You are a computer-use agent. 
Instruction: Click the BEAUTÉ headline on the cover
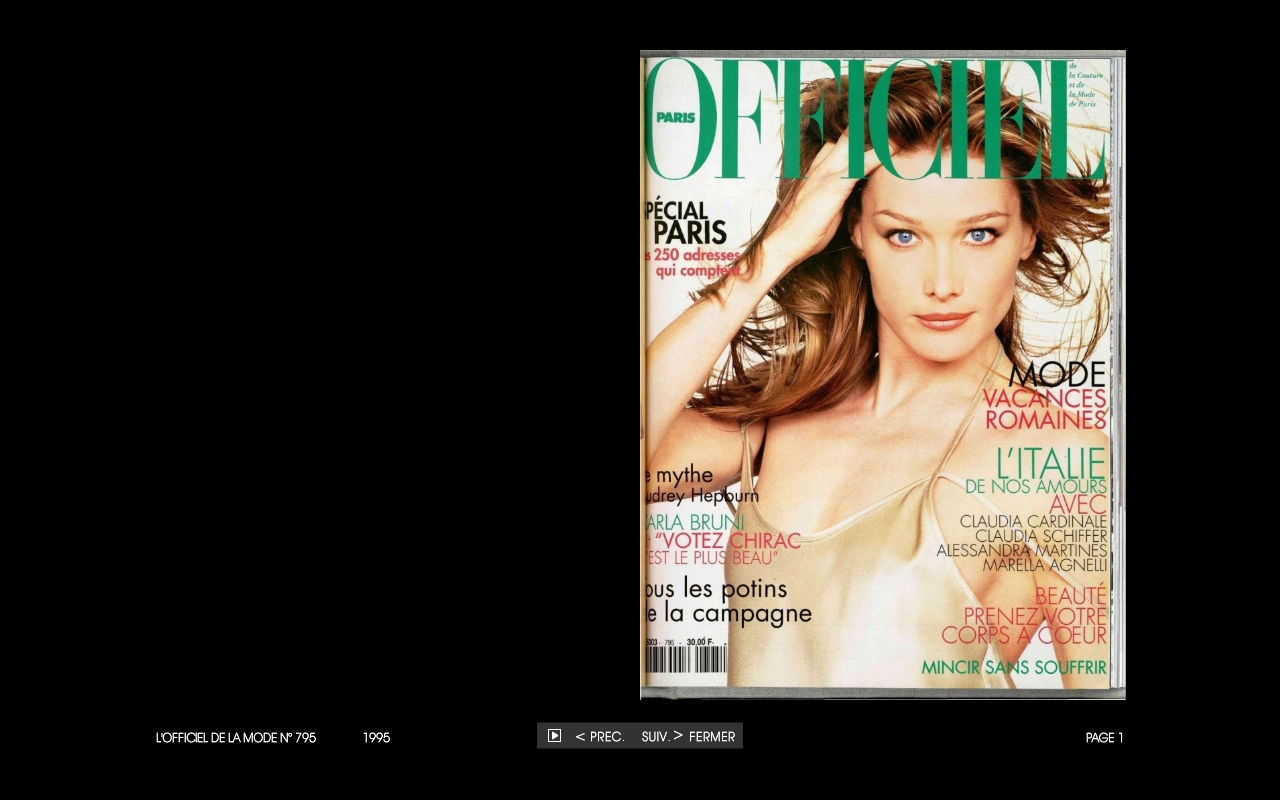pyautogui.click(x=1070, y=596)
